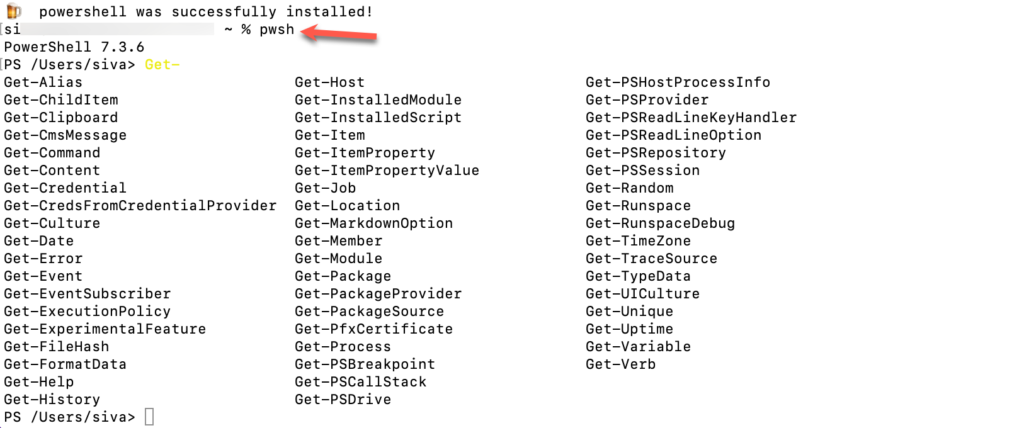Choose Get-History from the list
The image size is (1024, 428).
click(x=52, y=399)
